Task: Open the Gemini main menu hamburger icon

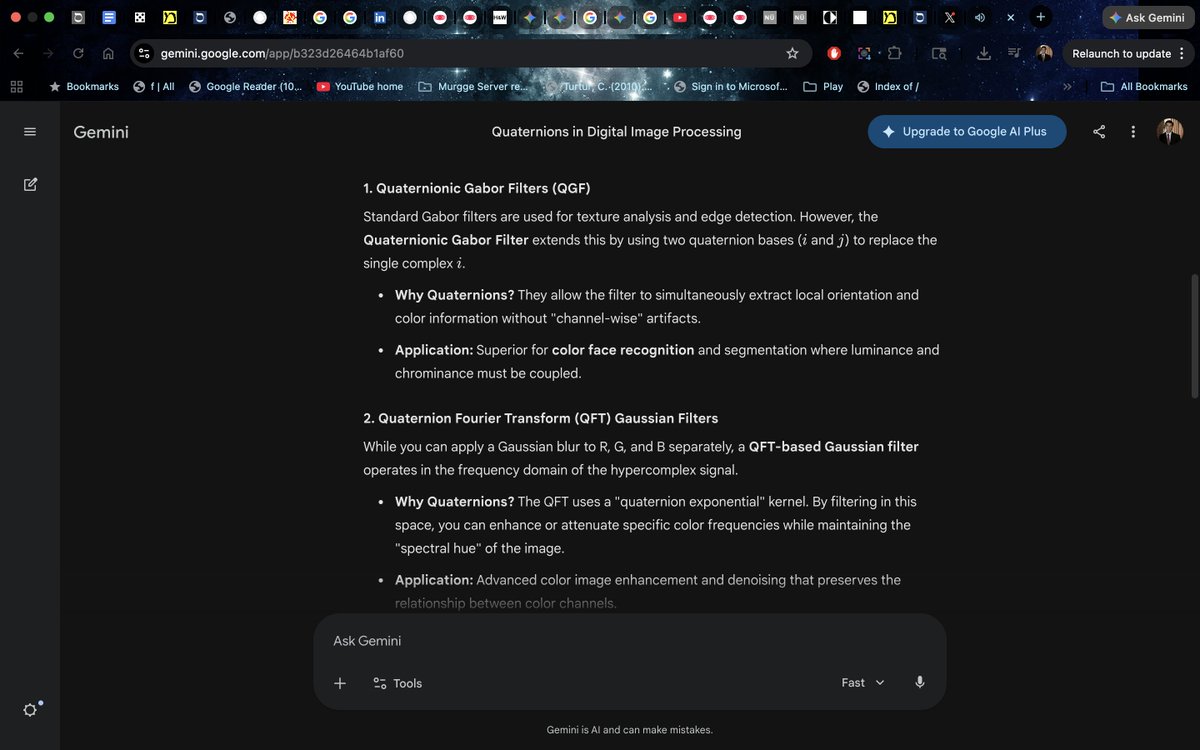Action: [x=30, y=132]
